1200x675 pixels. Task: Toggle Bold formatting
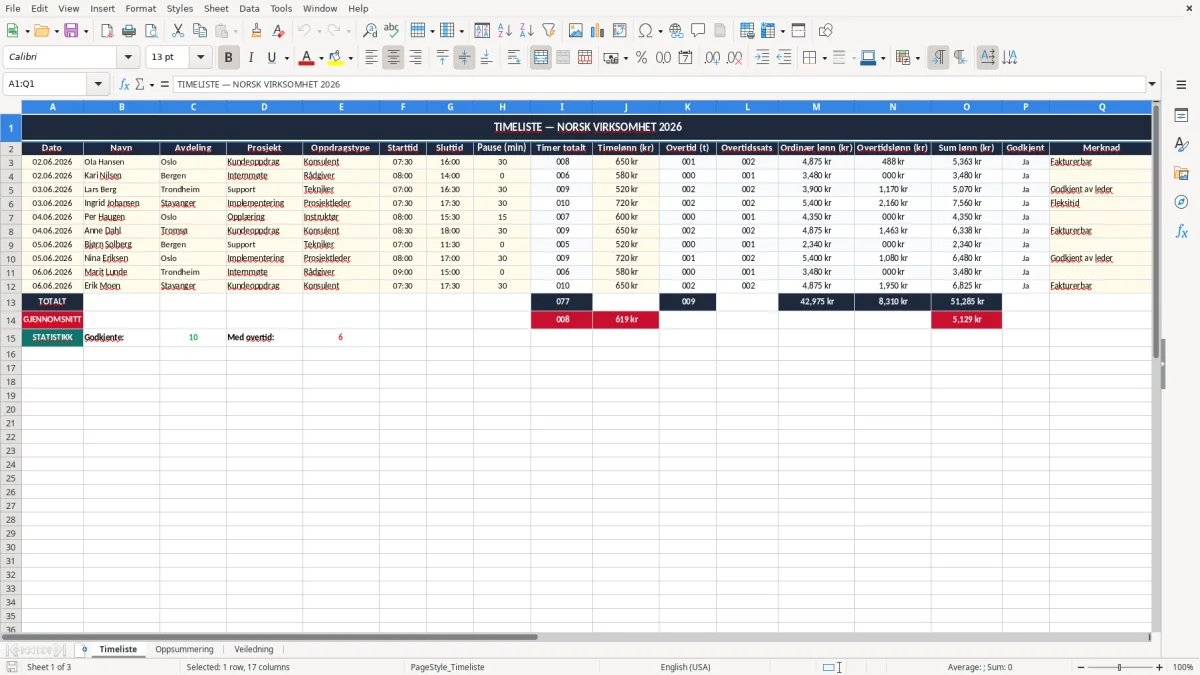point(229,58)
